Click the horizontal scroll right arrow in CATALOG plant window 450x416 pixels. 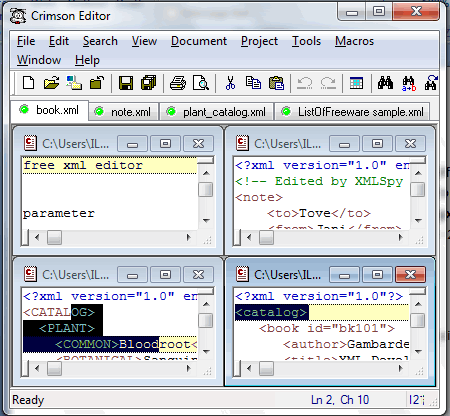click(x=188, y=369)
